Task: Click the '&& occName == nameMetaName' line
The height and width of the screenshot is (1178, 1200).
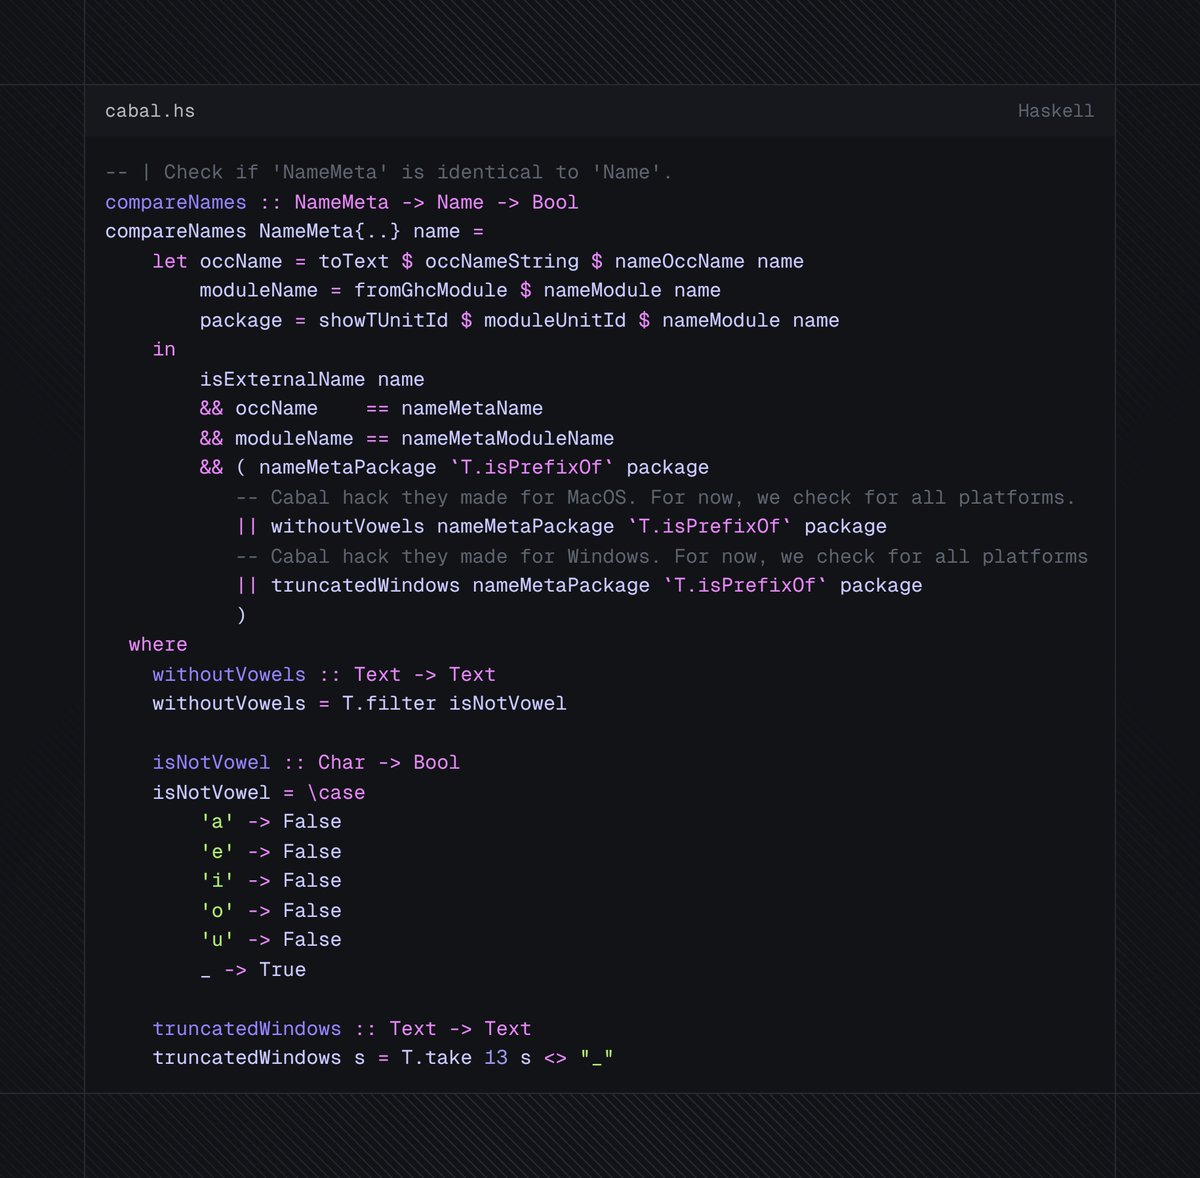Action: [371, 408]
